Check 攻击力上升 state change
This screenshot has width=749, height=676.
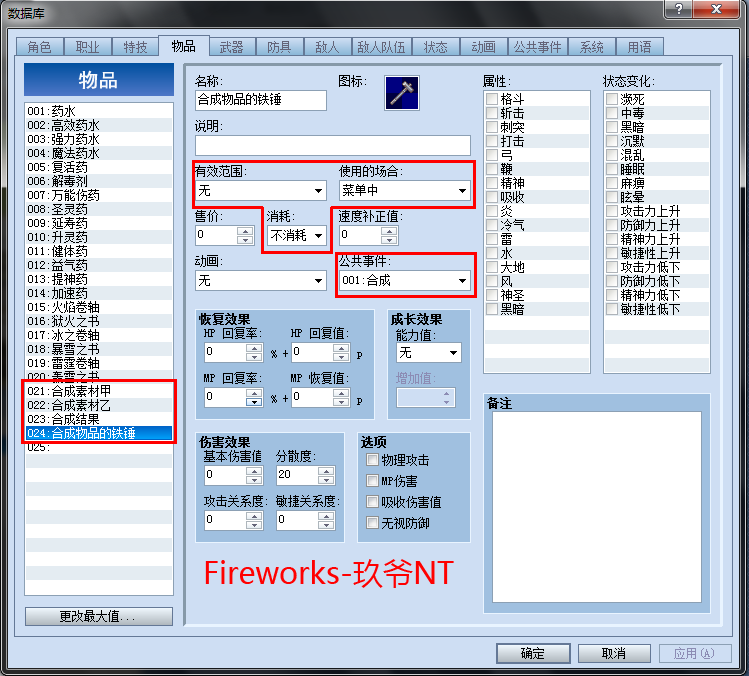(612, 211)
